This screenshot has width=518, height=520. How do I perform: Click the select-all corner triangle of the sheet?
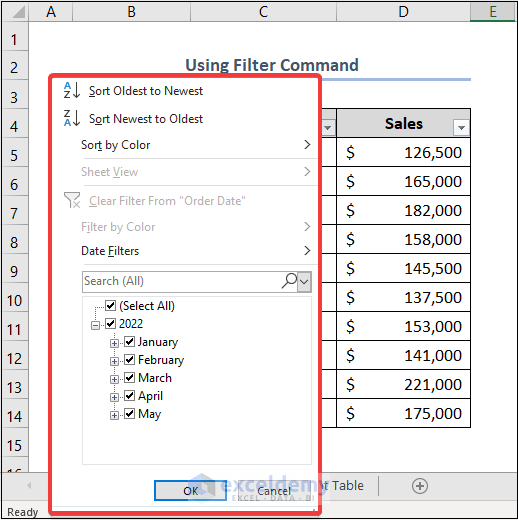tap(18, 12)
